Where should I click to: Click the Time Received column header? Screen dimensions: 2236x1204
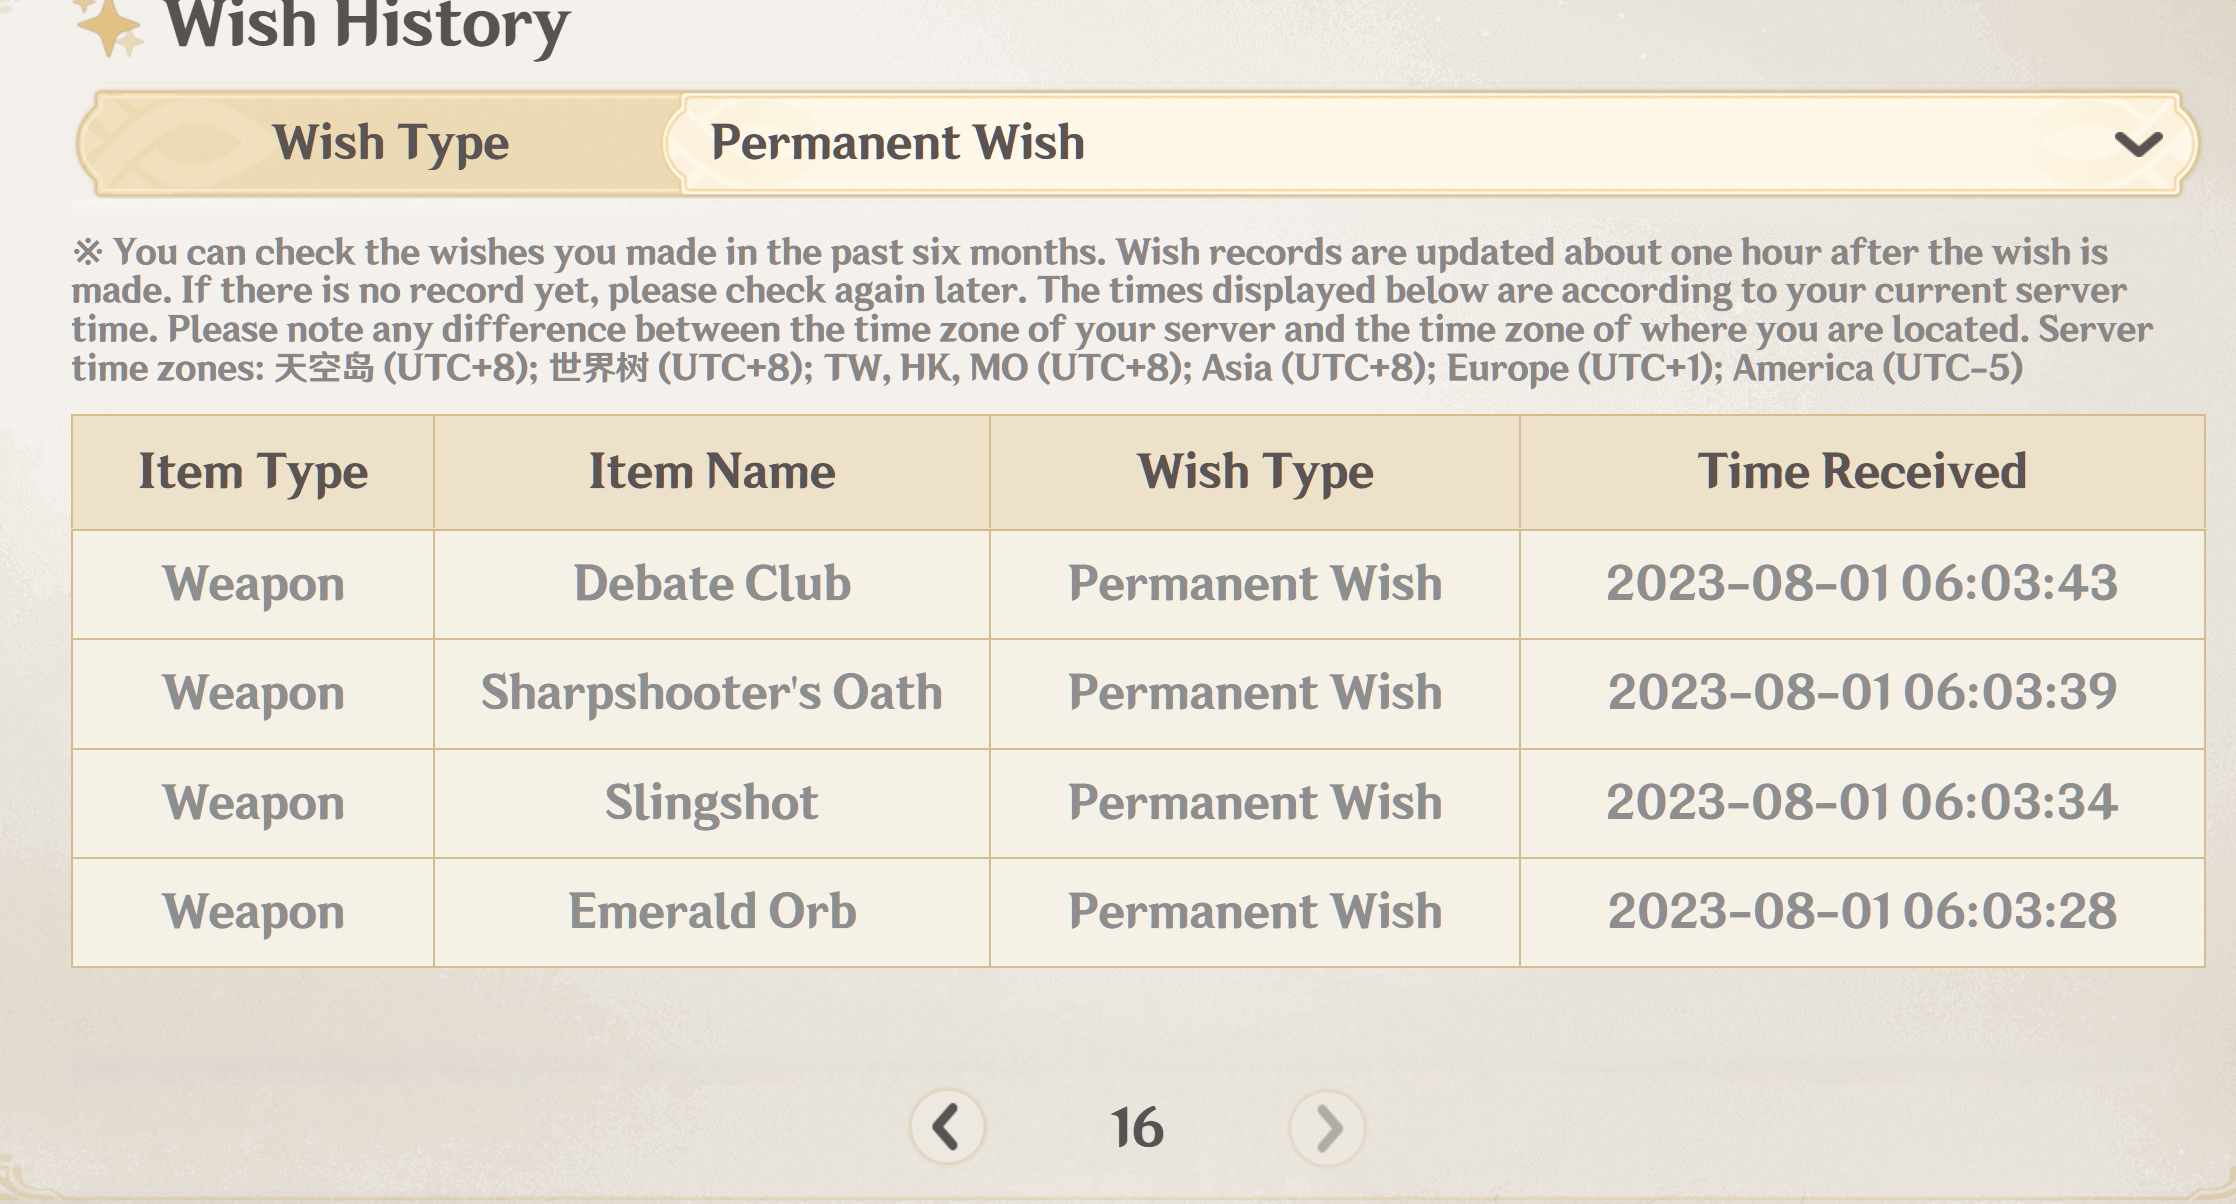click(x=1862, y=472)
